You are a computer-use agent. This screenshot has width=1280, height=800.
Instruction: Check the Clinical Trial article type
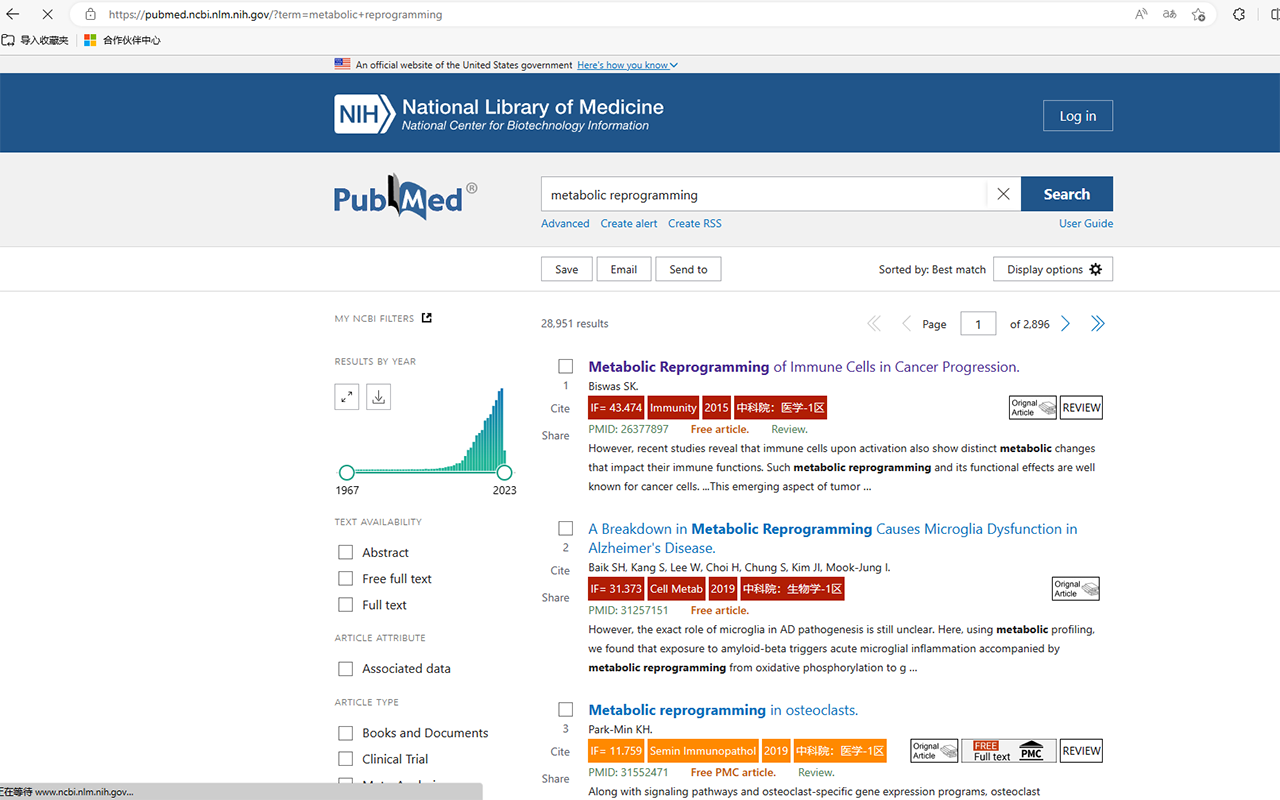(346, 759)
